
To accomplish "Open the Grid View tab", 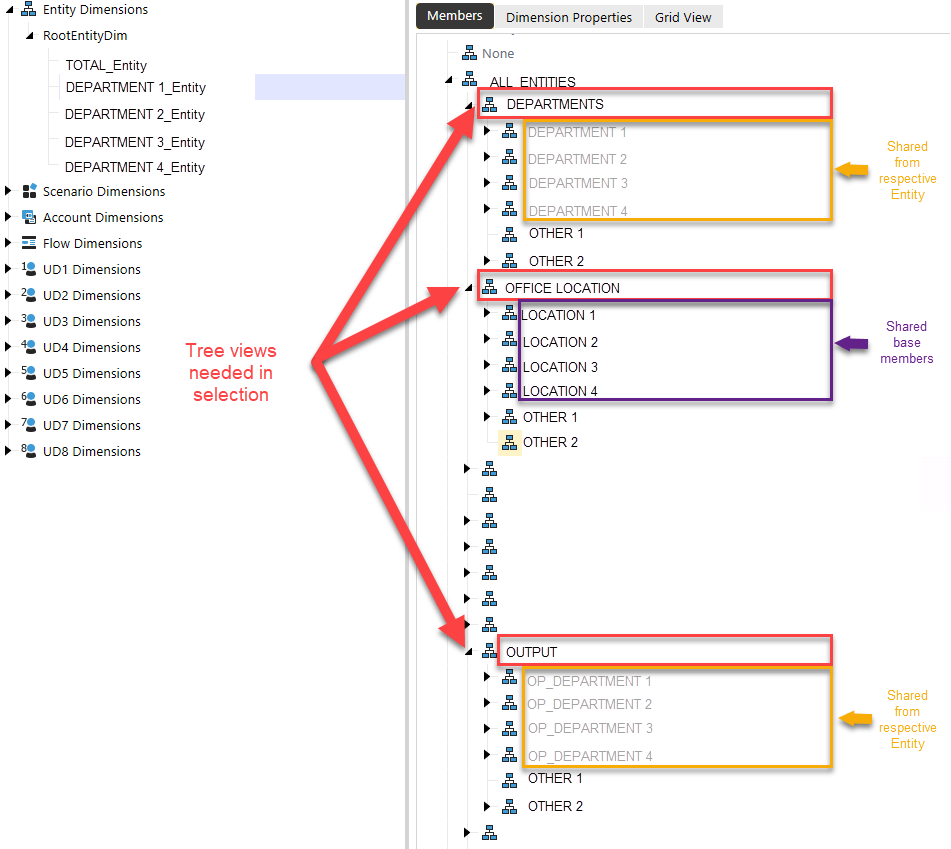I will coord(682,16).
